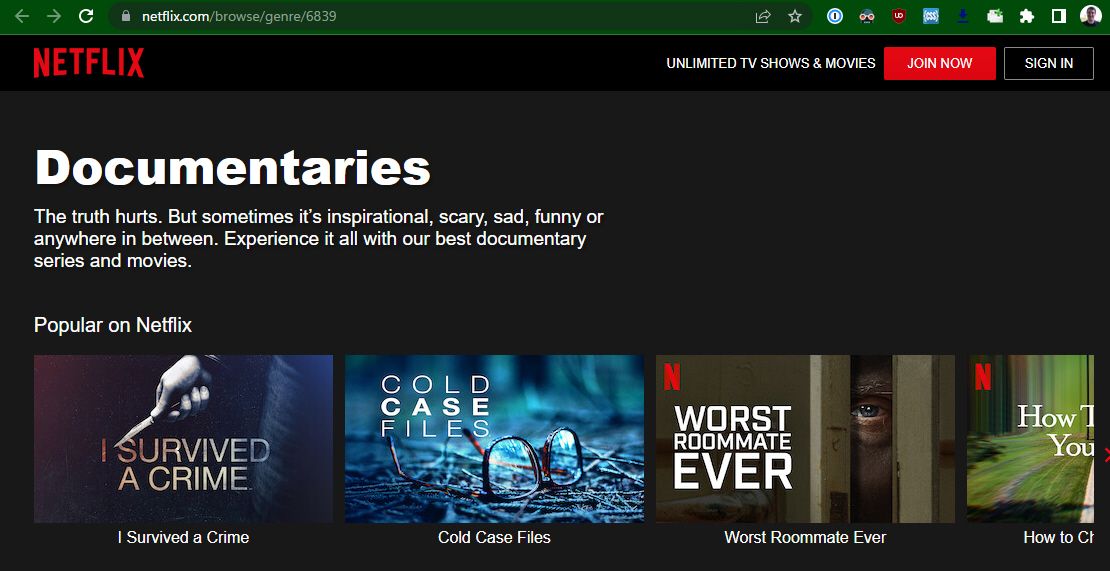The height and width of the screenshot is (571, 1110).
Task: Open the Cold Case Files thumbnail
Action: click(x=494, y=439)
